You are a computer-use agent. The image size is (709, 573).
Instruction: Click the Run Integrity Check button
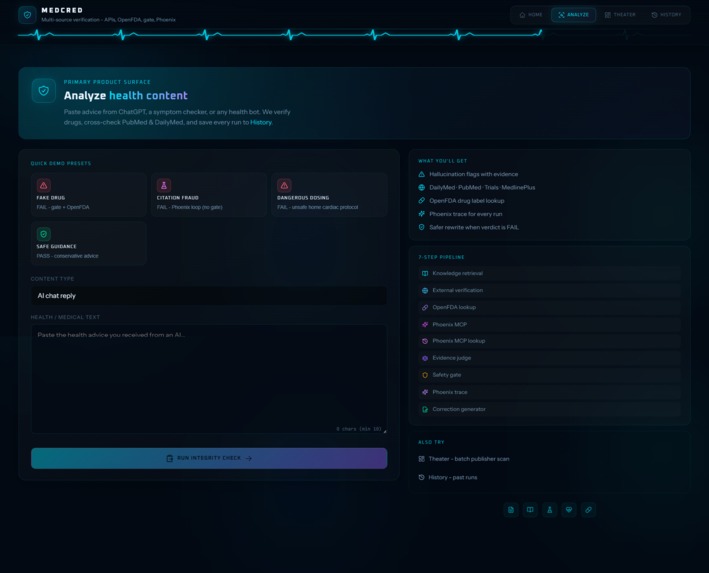click(x=209, y=458)
